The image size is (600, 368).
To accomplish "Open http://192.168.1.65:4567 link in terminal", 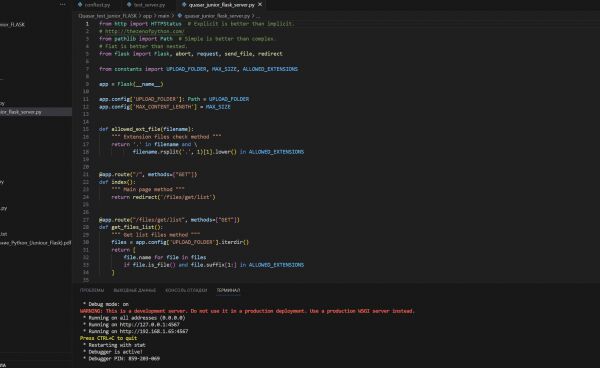I will pyautogui.click(x=154, y=331).
